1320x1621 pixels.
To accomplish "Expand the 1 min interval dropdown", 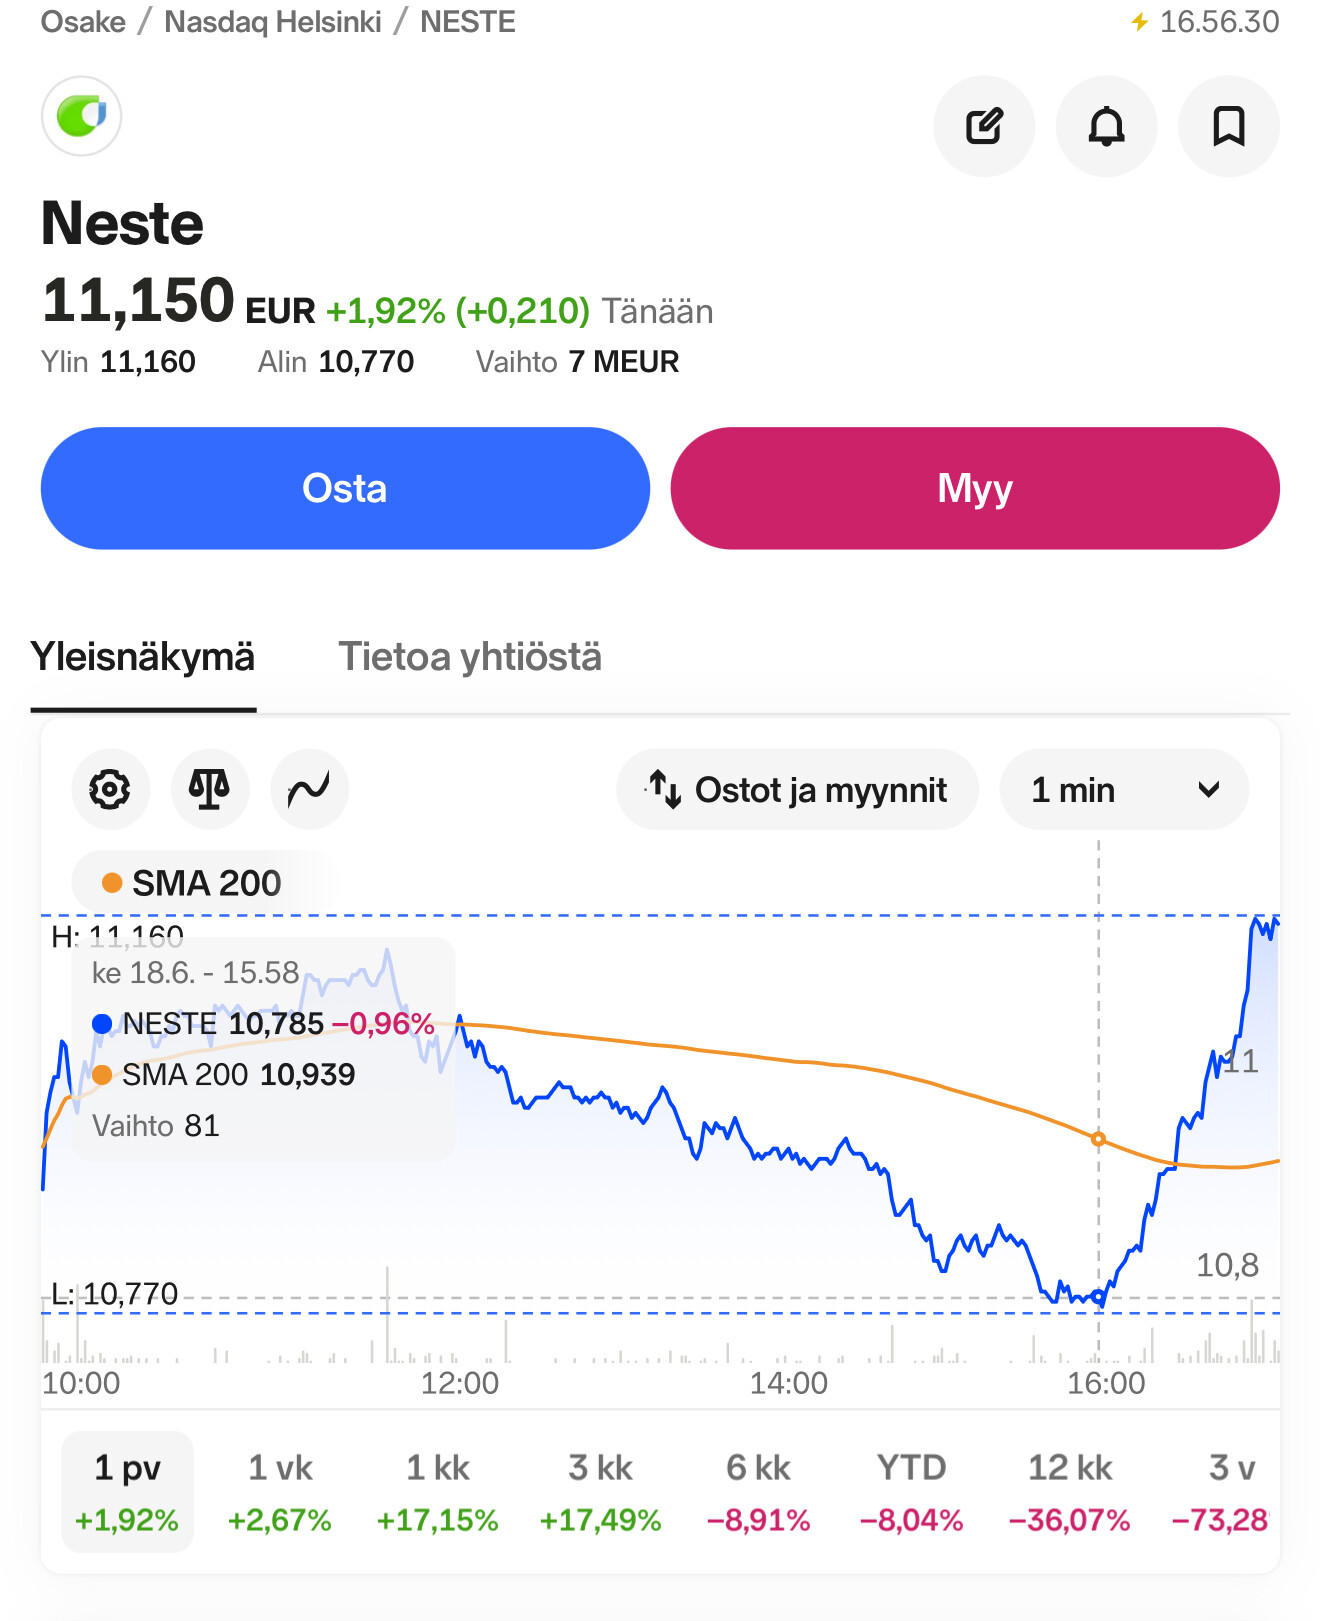I will point(1124,790).
